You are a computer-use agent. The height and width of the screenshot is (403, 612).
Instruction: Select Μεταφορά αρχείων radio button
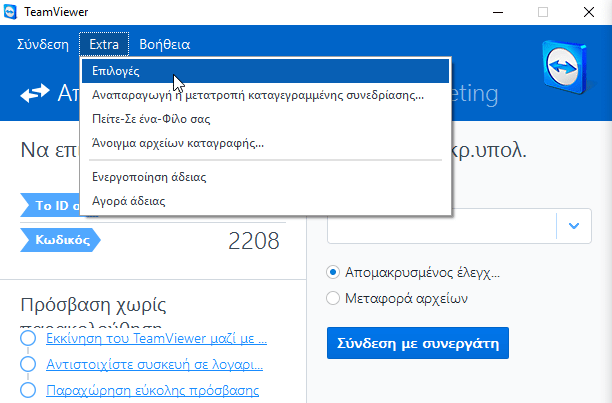333,298
